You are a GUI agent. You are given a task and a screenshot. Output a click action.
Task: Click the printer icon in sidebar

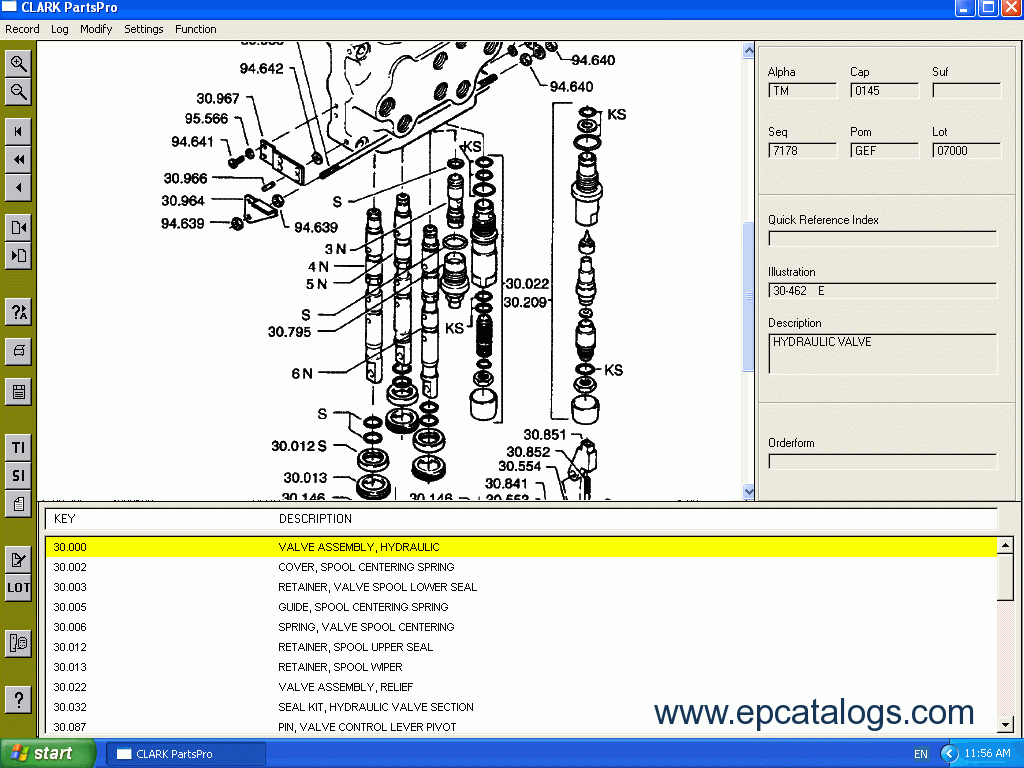(x=18, y=352)
